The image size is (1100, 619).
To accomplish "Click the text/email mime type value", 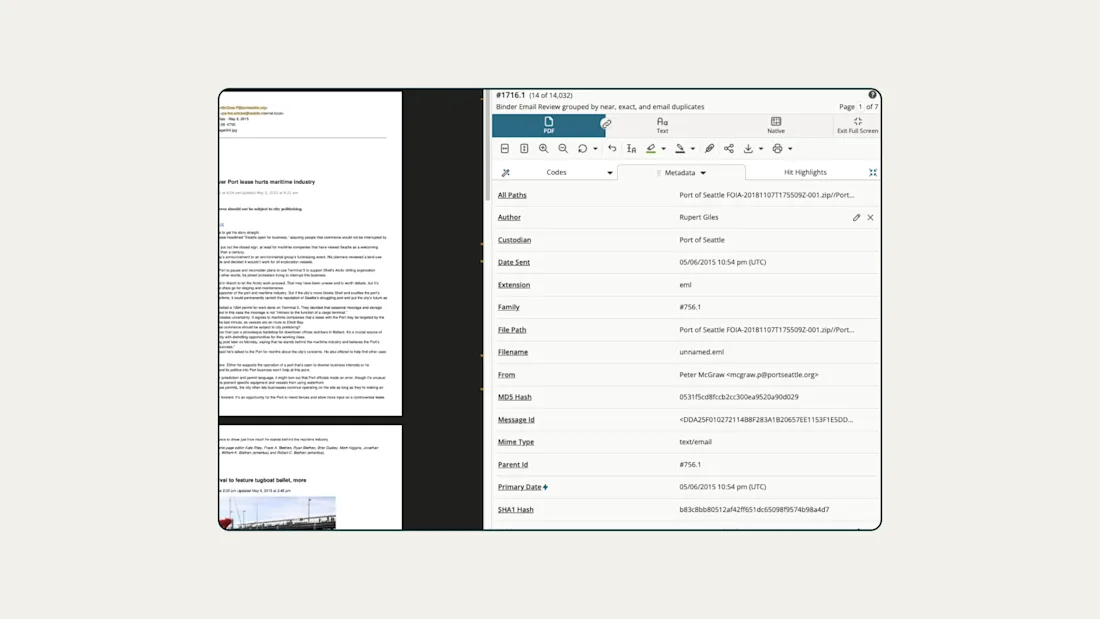I will (695, 442).
